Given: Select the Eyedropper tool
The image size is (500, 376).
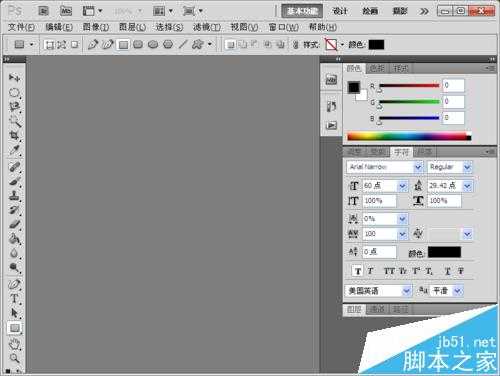Looking at the screenshot, I should pos(14,150).
